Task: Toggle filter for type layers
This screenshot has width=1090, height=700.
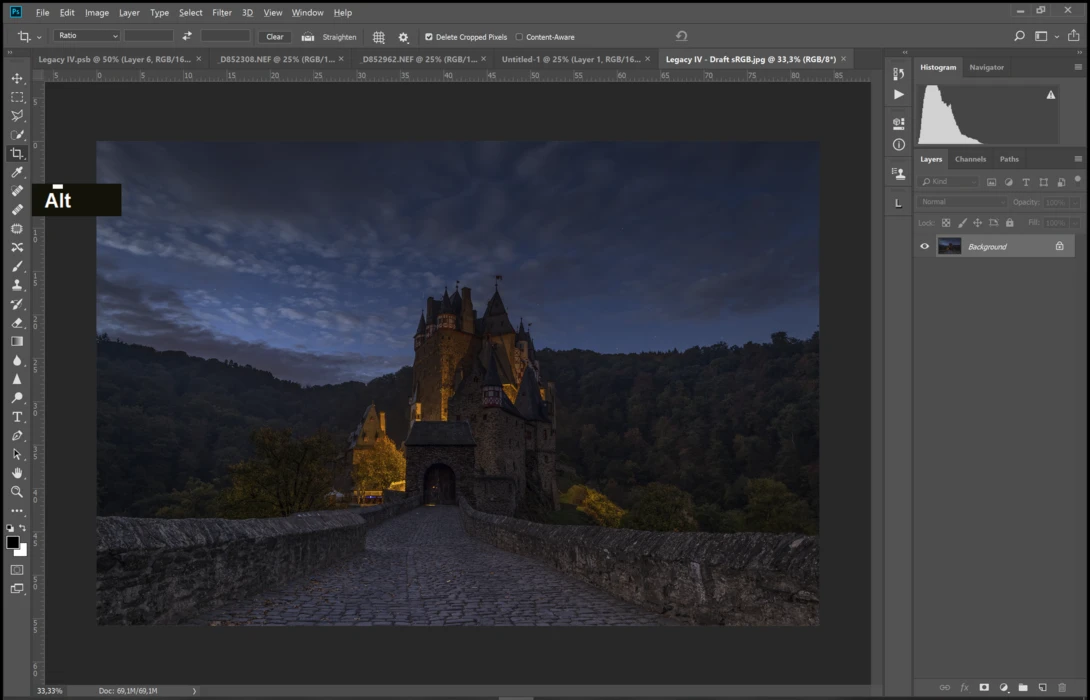Action: tap(1026, 182)
